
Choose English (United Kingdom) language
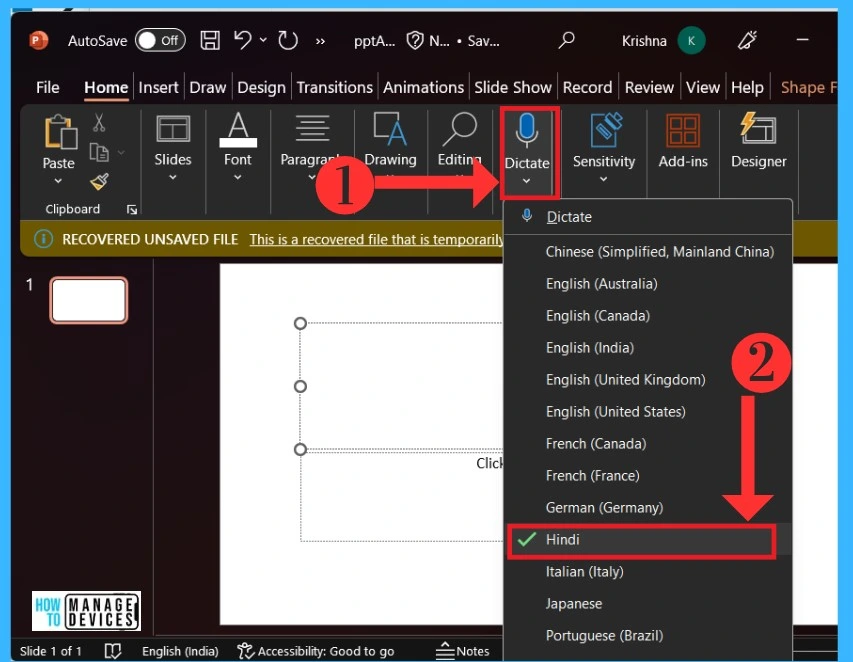pos(647,380)
